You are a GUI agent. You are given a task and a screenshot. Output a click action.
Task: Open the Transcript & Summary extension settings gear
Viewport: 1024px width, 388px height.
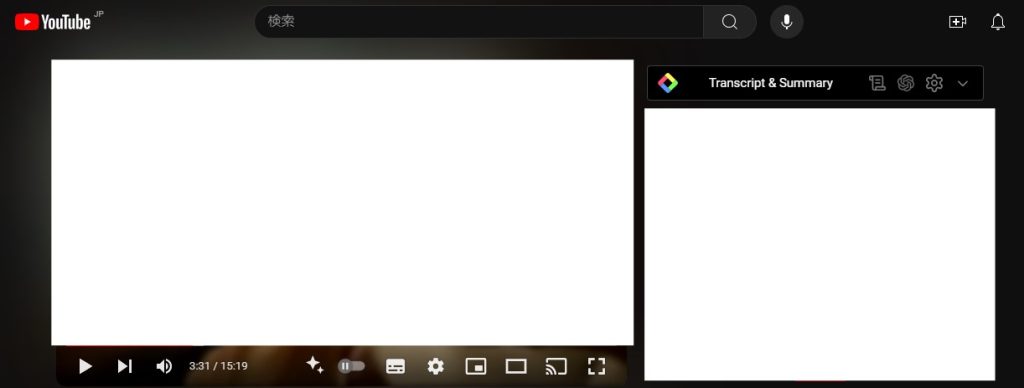pyautogui.click(x=935, y=83)
